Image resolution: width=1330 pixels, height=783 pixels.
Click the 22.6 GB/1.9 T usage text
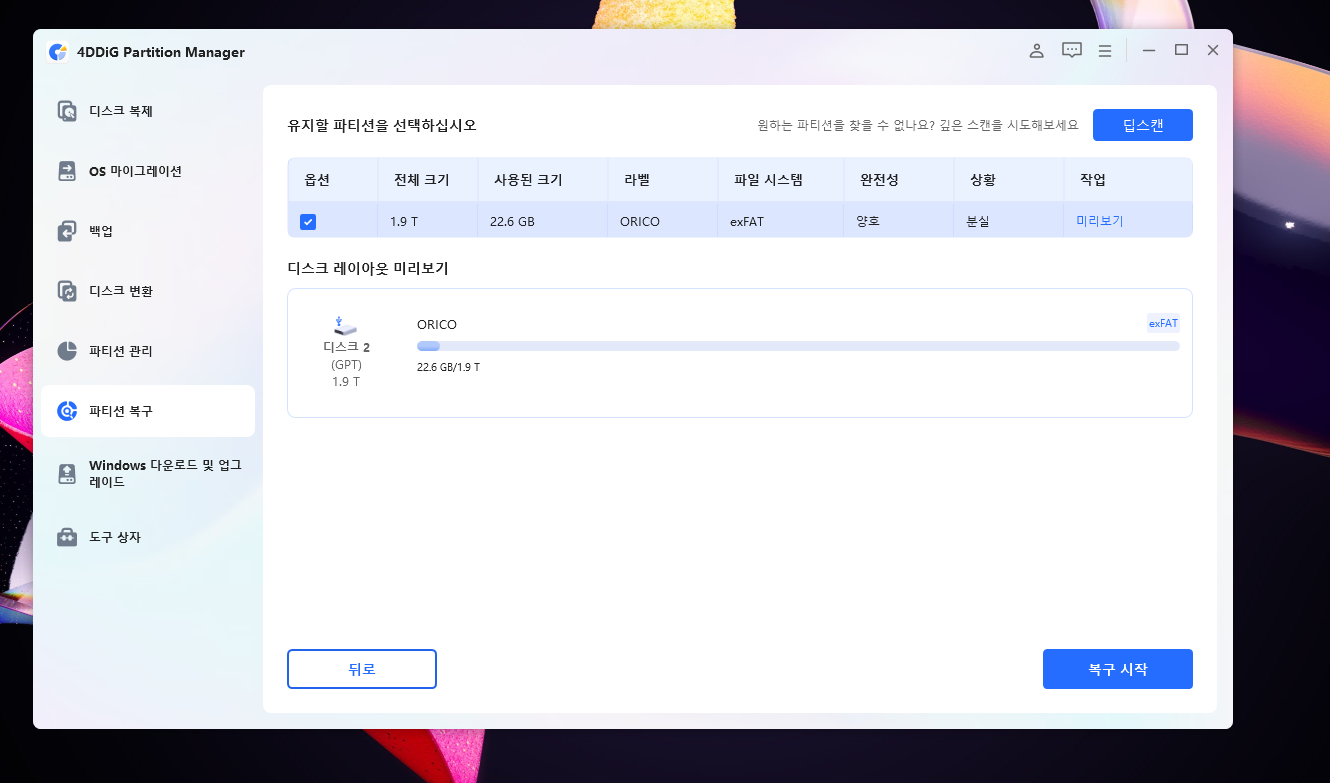(448, 367)
